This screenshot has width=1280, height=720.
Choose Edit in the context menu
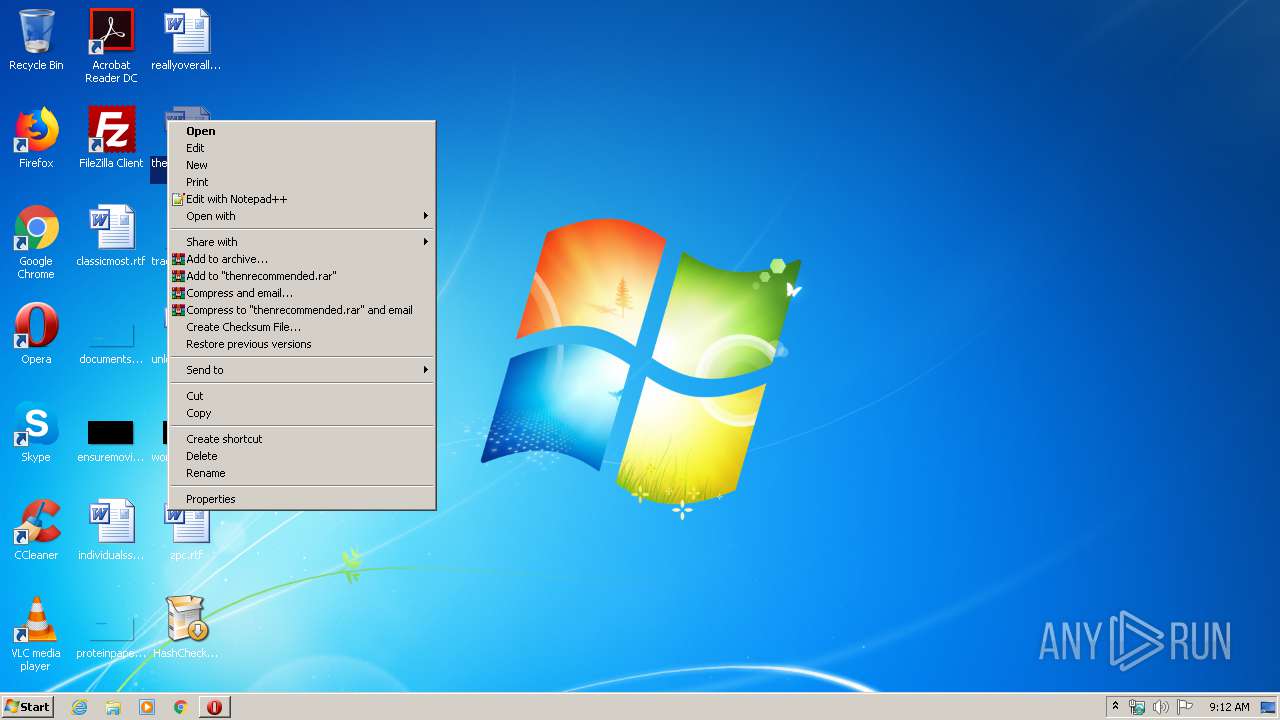[302, 148]
